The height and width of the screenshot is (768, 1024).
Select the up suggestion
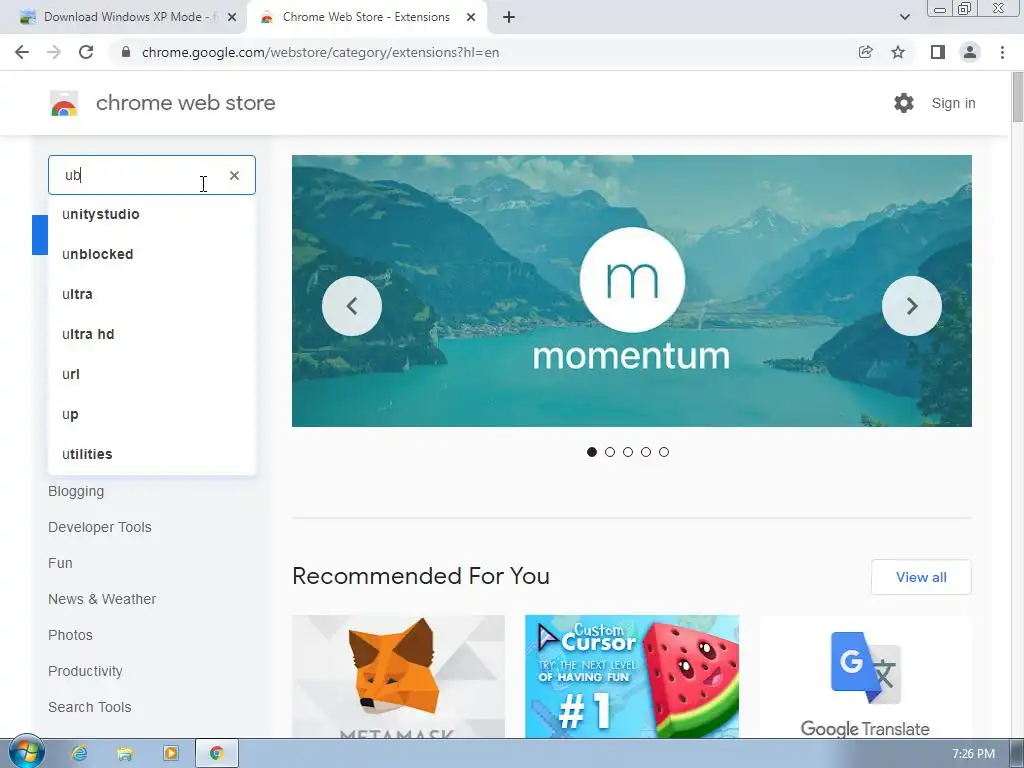click(152, 414)
